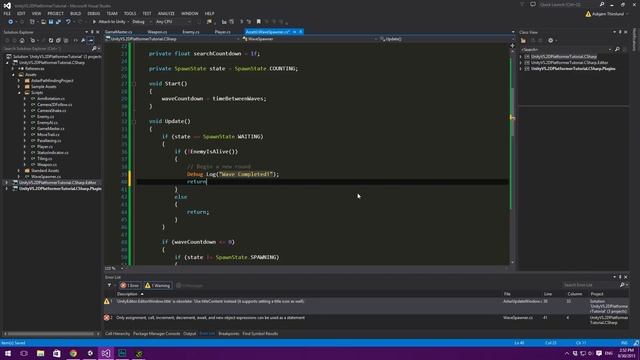Image resolution: width=640 pixels, height=360 pixels.
Task: Open the FILE menu
Action: click(x=7, y=13)
